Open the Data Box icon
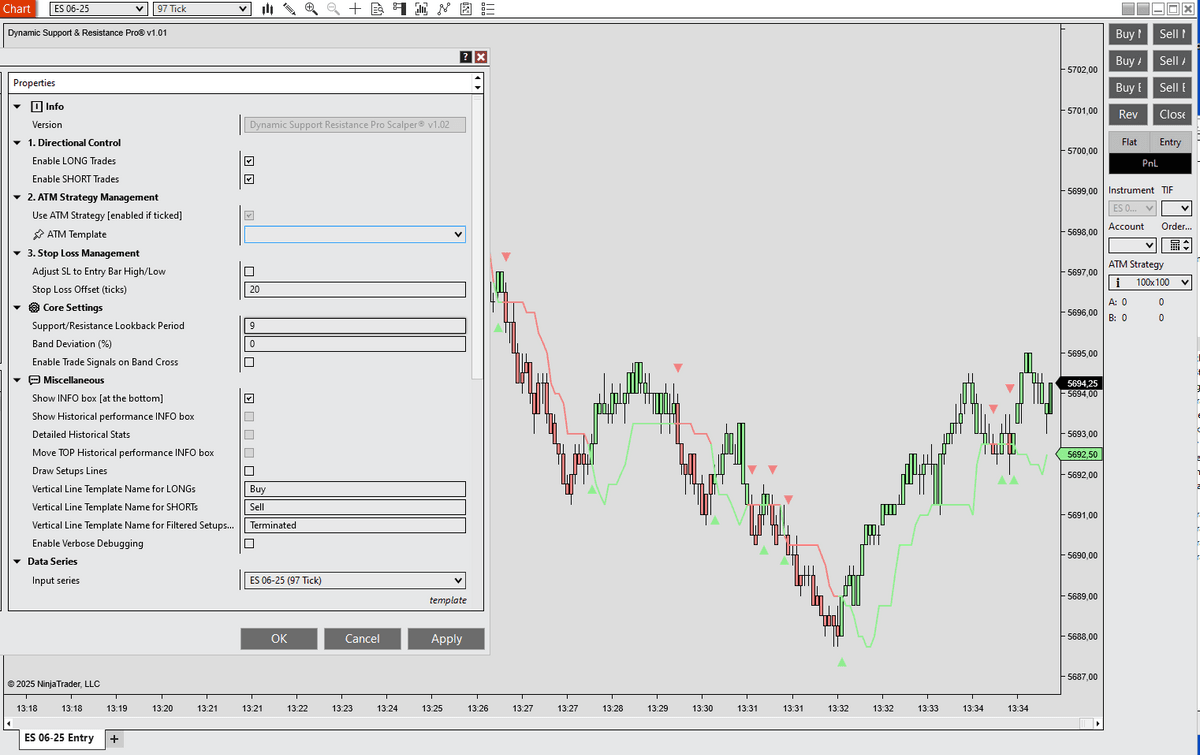The image size is (1200, 755). coord(377,9)
